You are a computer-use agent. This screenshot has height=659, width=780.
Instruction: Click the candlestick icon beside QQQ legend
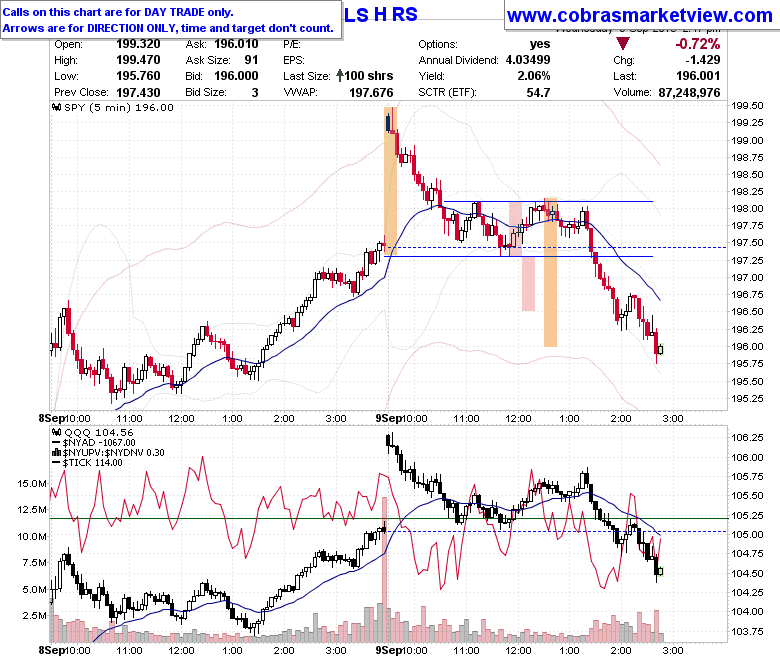point(57,433)
